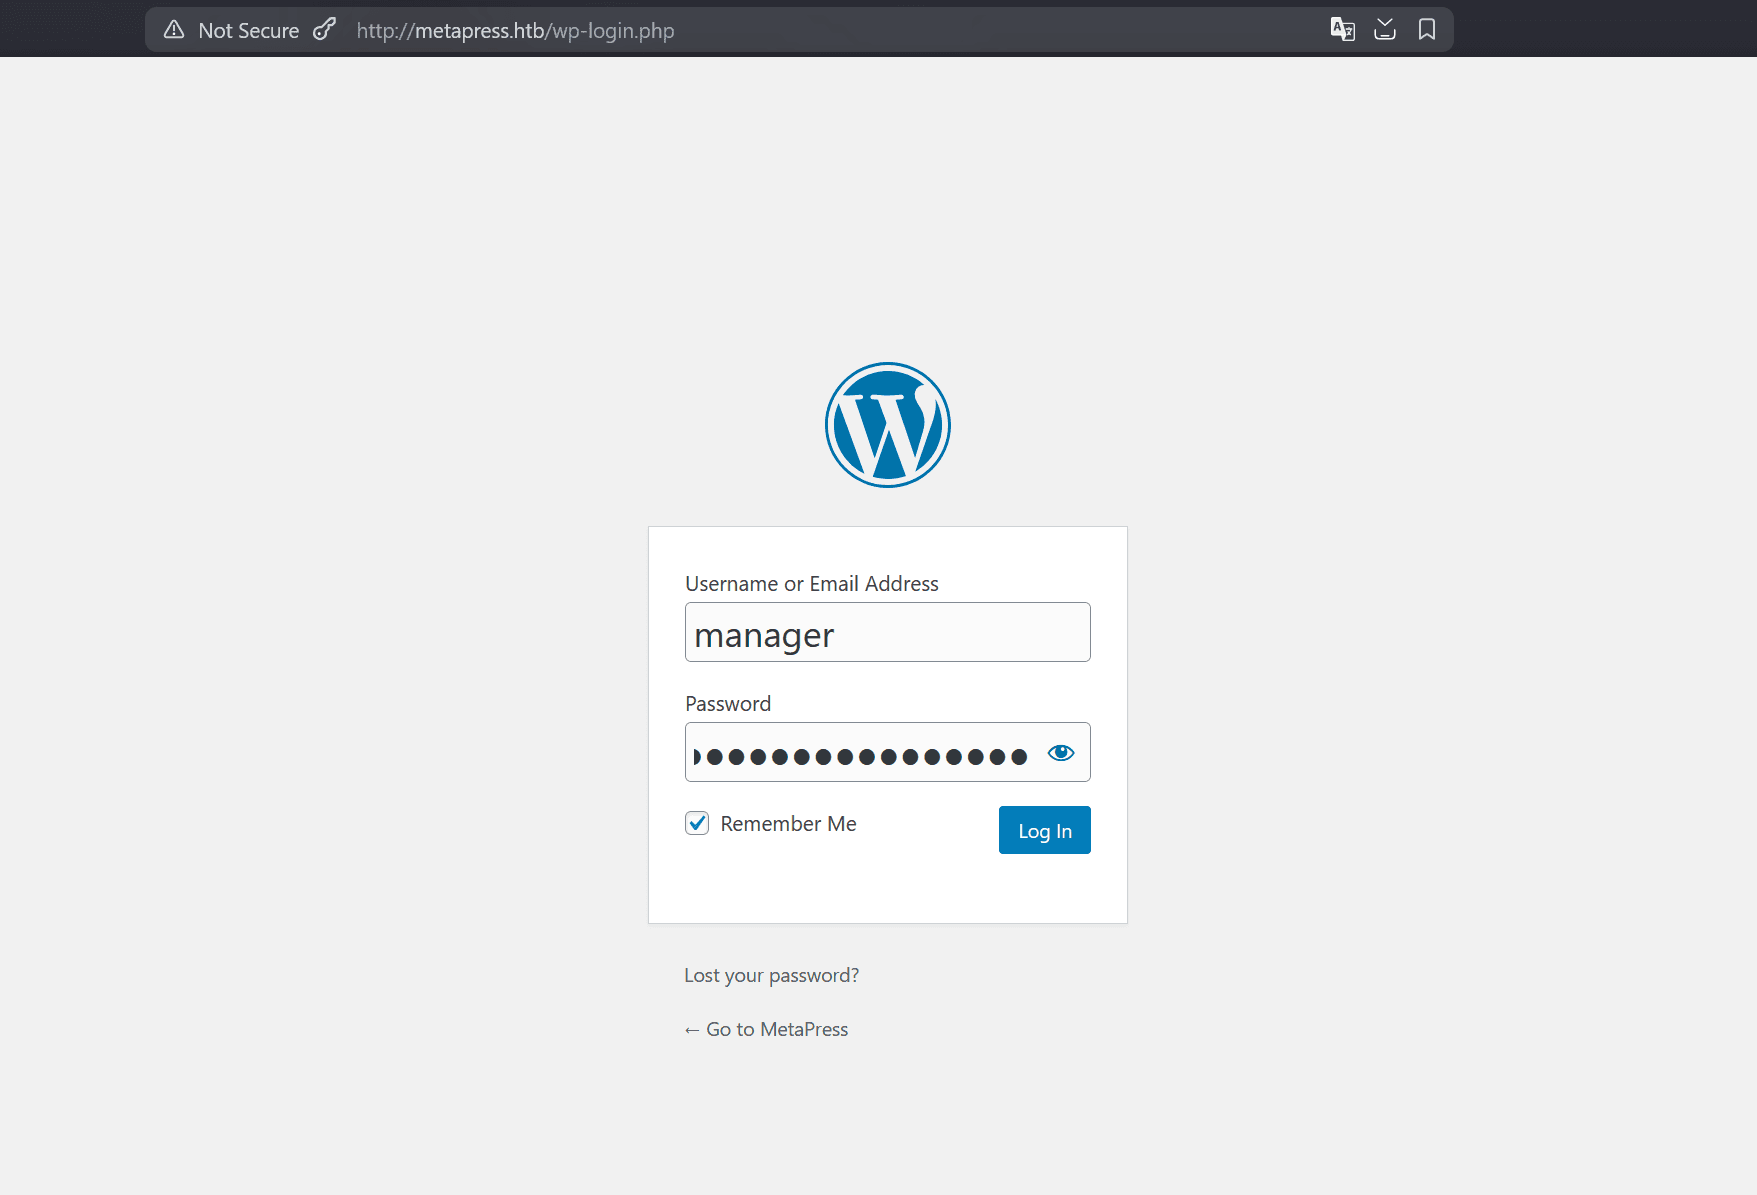
Task: Bookmark this page using the bookmark icon
Action: (x=1427, y=29)
